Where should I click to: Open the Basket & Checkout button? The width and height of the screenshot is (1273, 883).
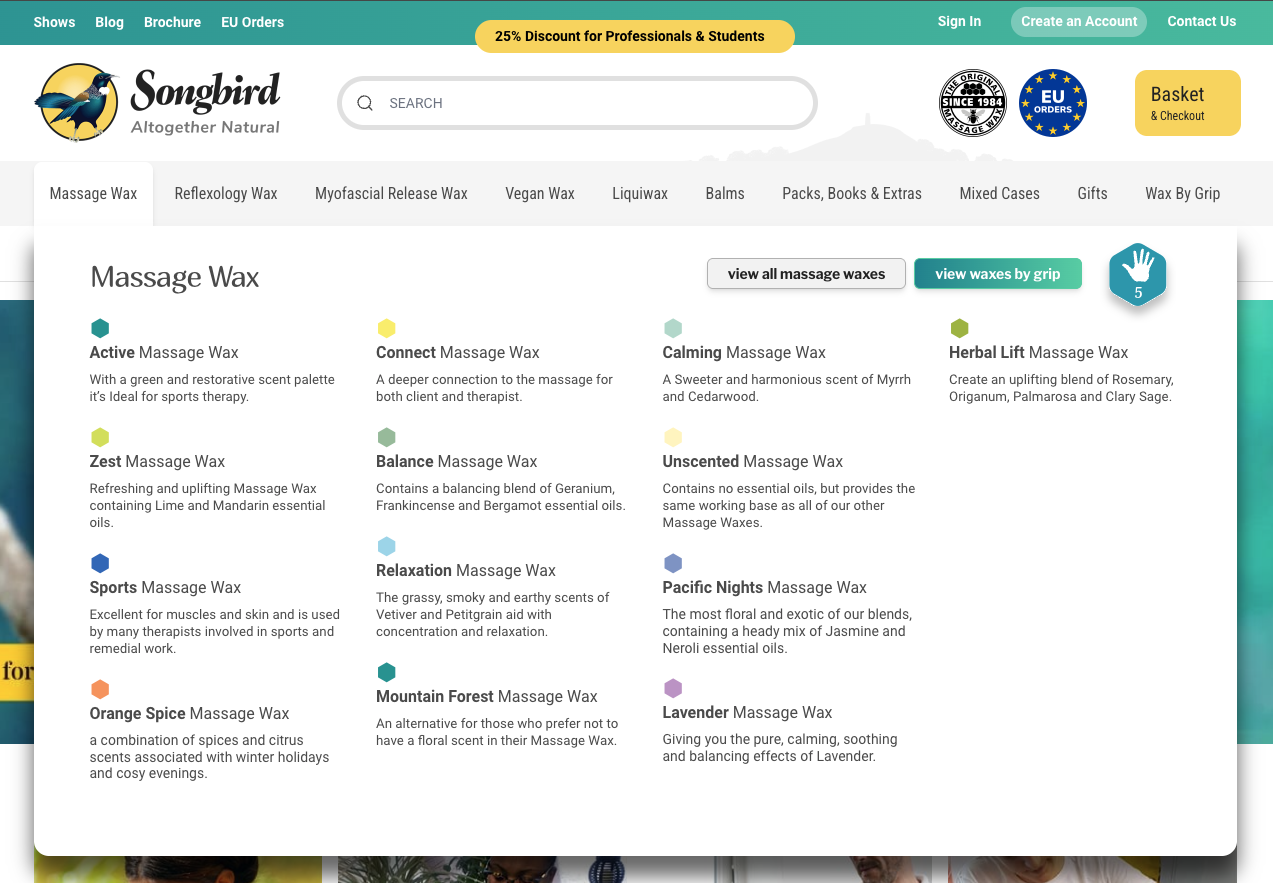(x=1187, y=103)
